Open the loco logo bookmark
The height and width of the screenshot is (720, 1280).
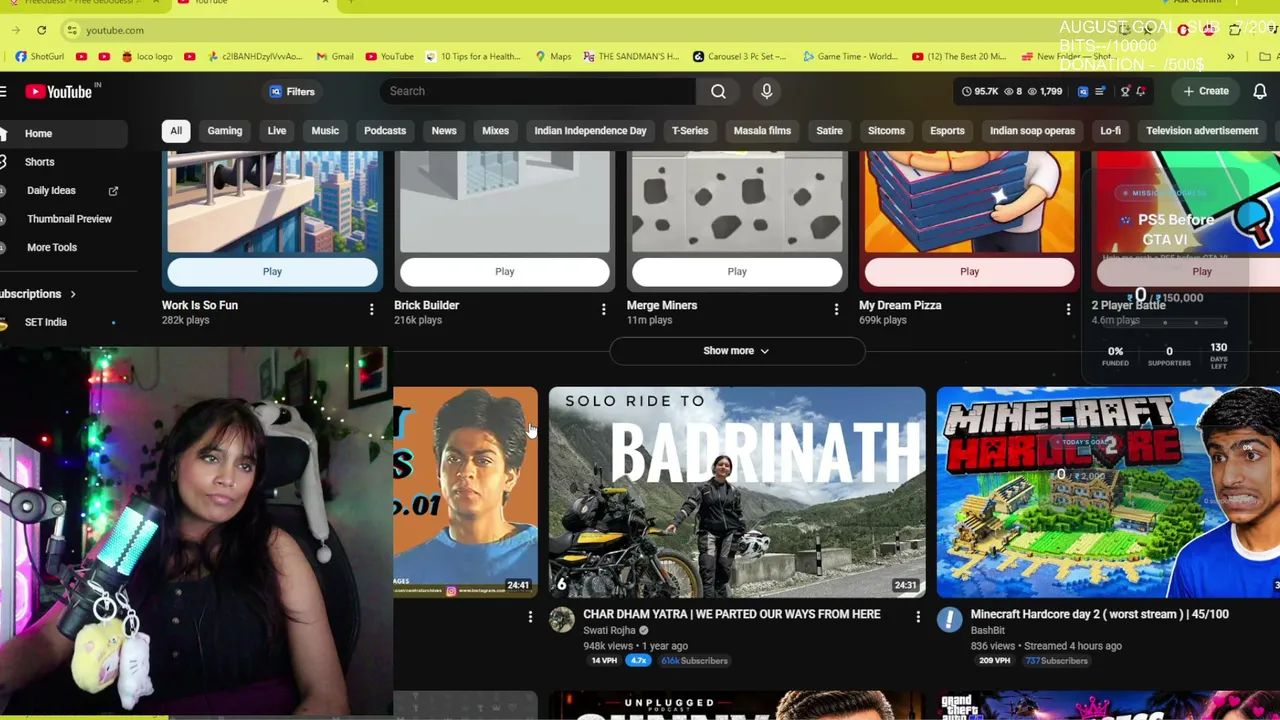coord(147,57)
